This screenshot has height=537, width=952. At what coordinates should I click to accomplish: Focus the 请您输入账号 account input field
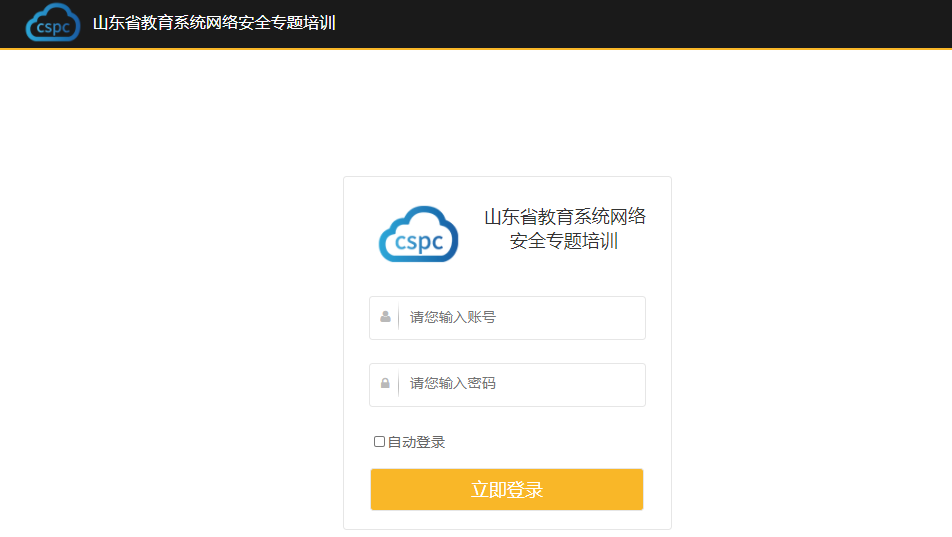[507, 318]
